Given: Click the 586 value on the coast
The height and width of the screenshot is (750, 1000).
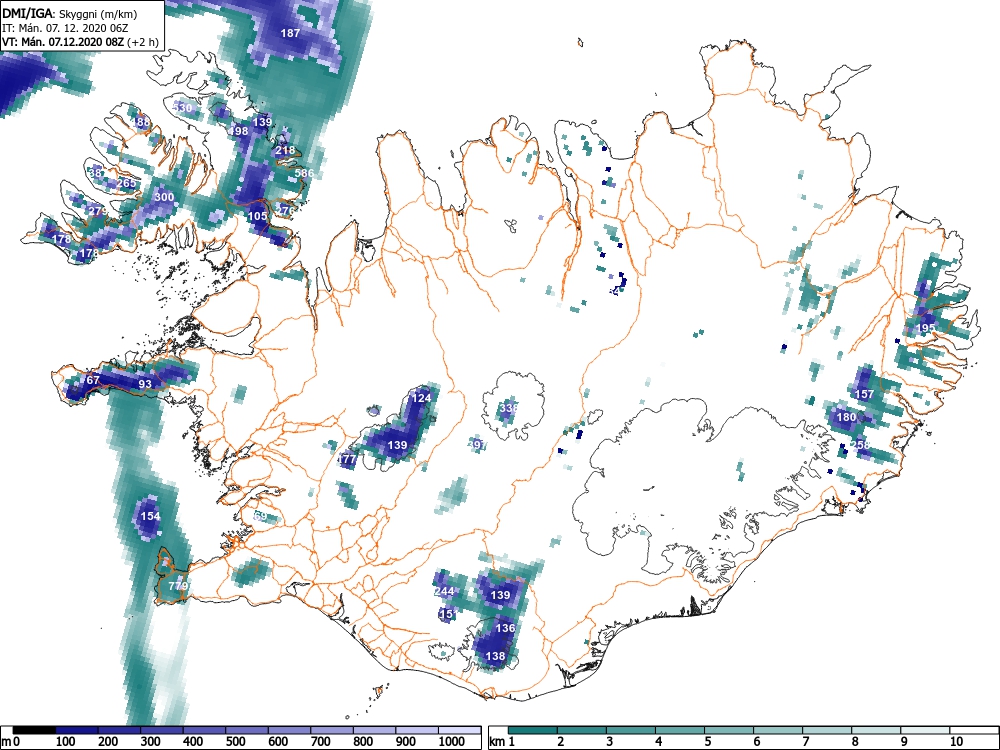Looking at the screenshot, I should [x=304, y=173].
